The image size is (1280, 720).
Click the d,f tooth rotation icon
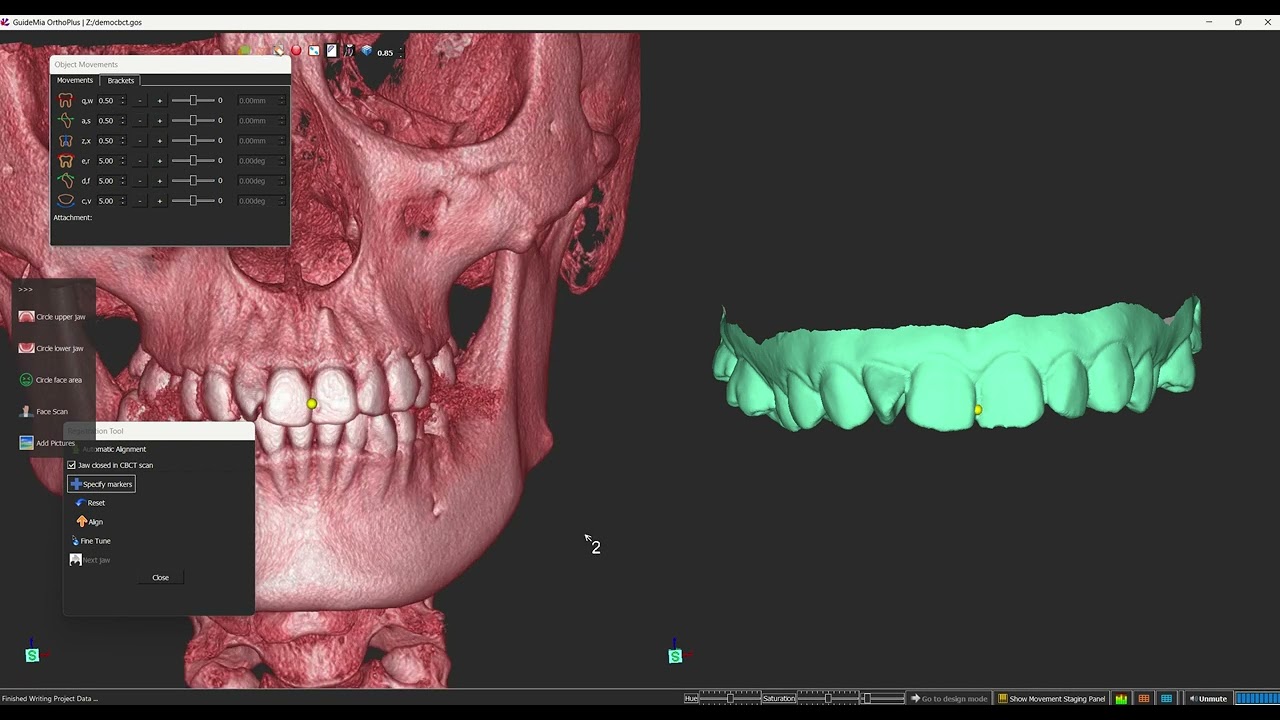(x=66, y=180)
